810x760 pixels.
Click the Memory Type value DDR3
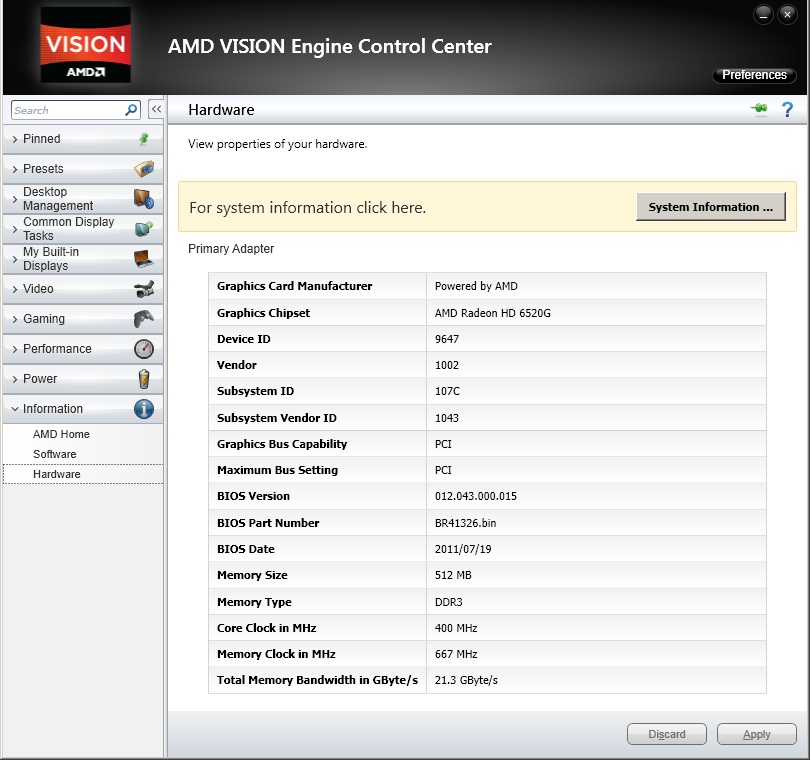pos(448,602)
